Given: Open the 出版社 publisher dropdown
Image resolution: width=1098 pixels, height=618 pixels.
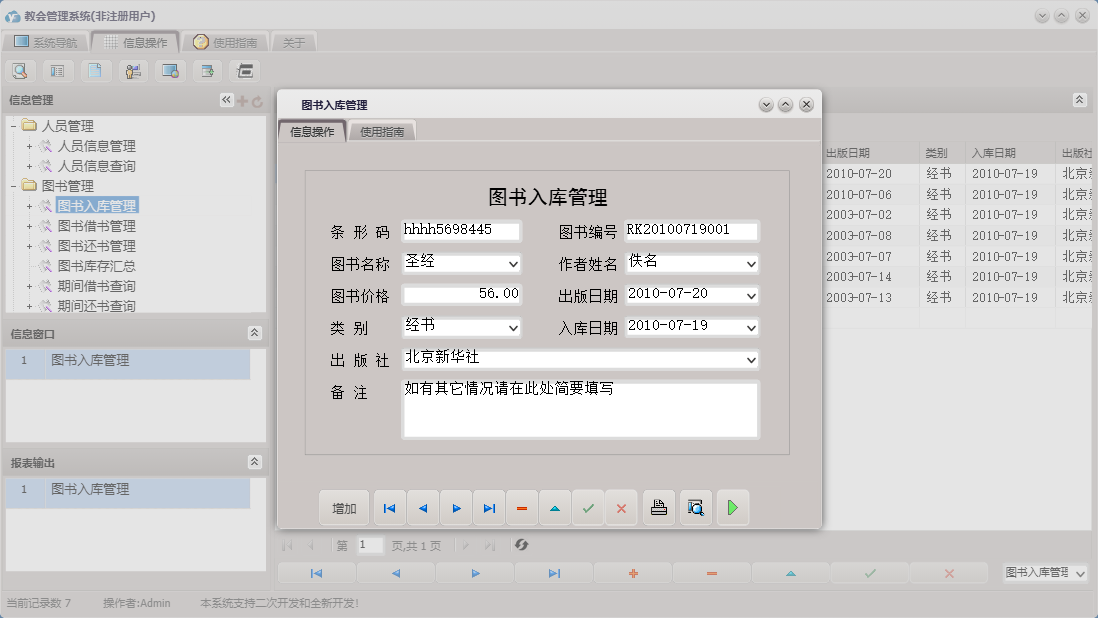Looking at the screenshot, I should click(x=752, y=358).
